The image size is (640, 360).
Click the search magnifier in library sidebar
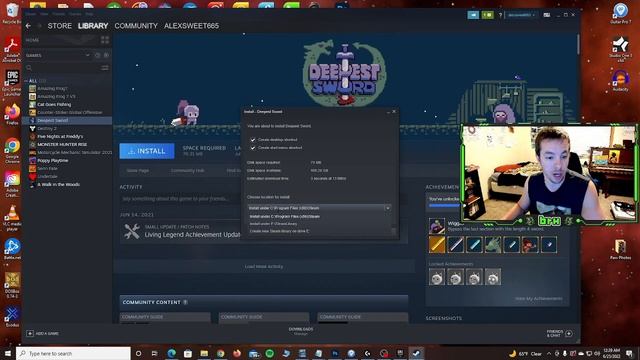pyautogui.click(x=29, y=68)
